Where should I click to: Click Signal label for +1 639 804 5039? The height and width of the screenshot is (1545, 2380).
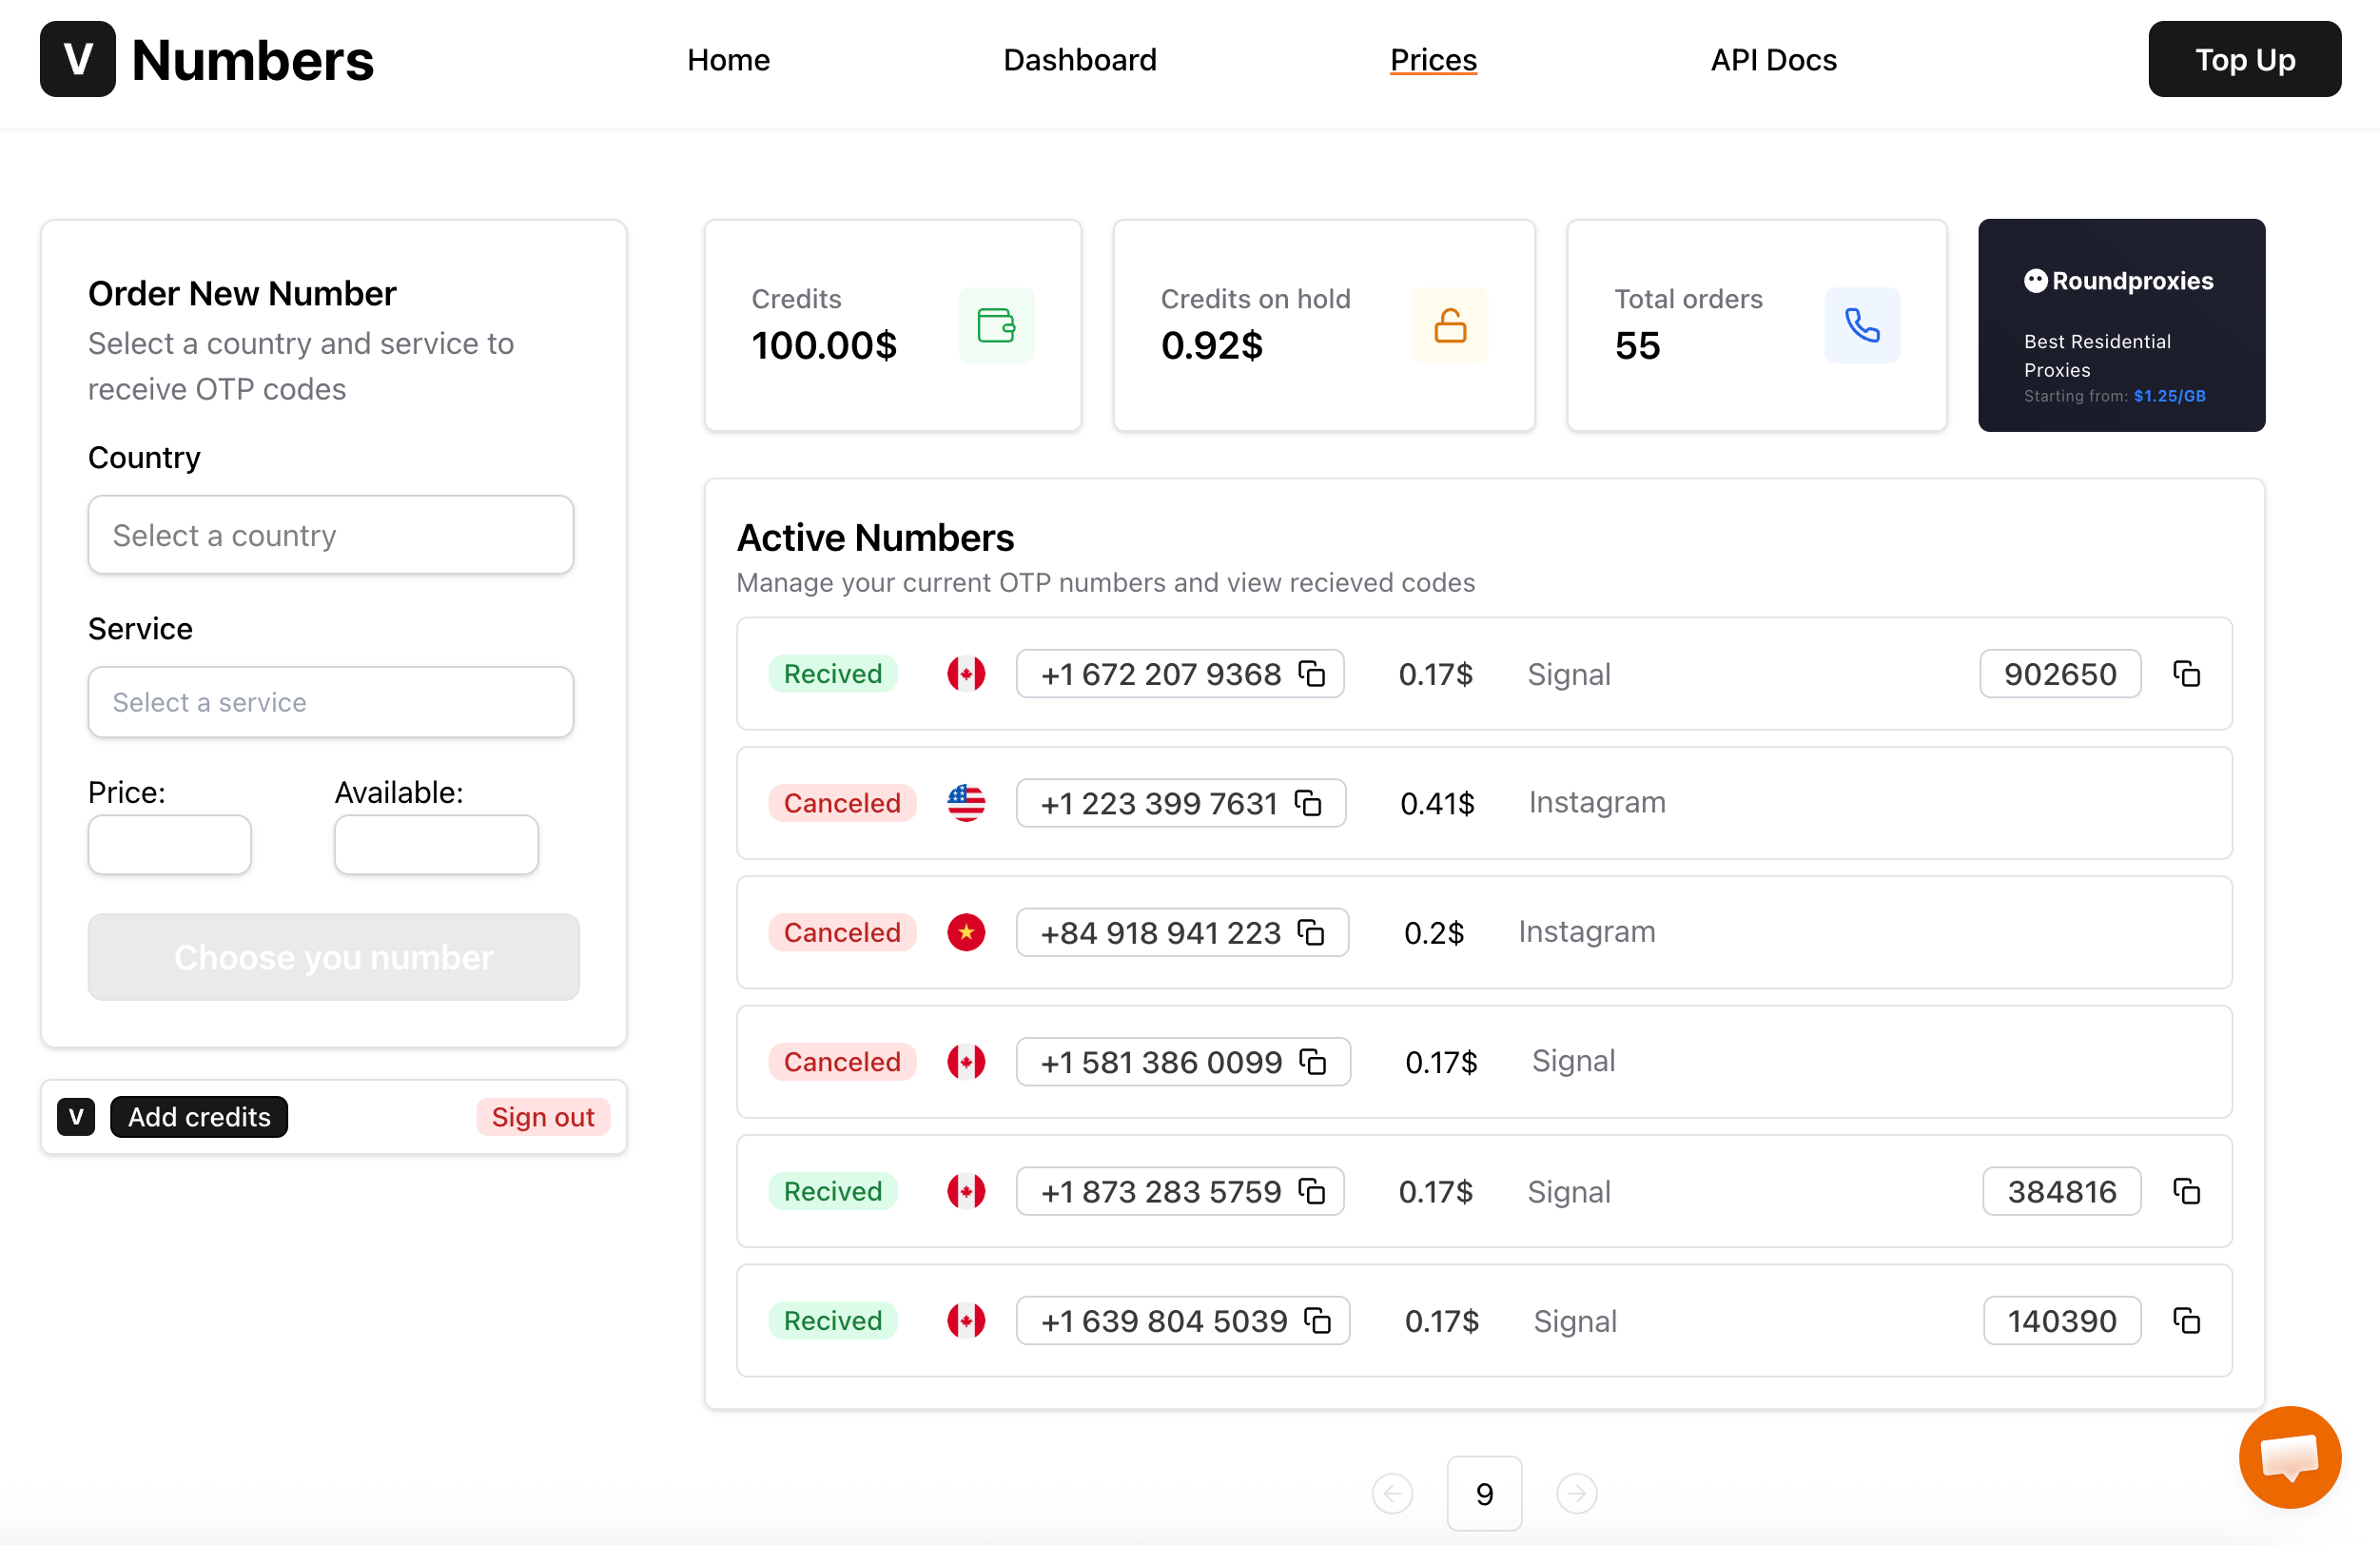1575,1321
